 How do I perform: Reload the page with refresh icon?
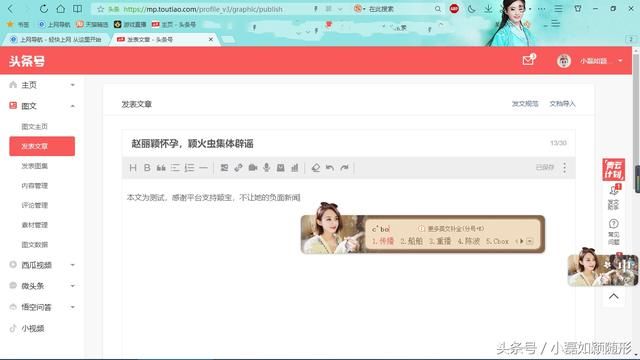[44, 9]
